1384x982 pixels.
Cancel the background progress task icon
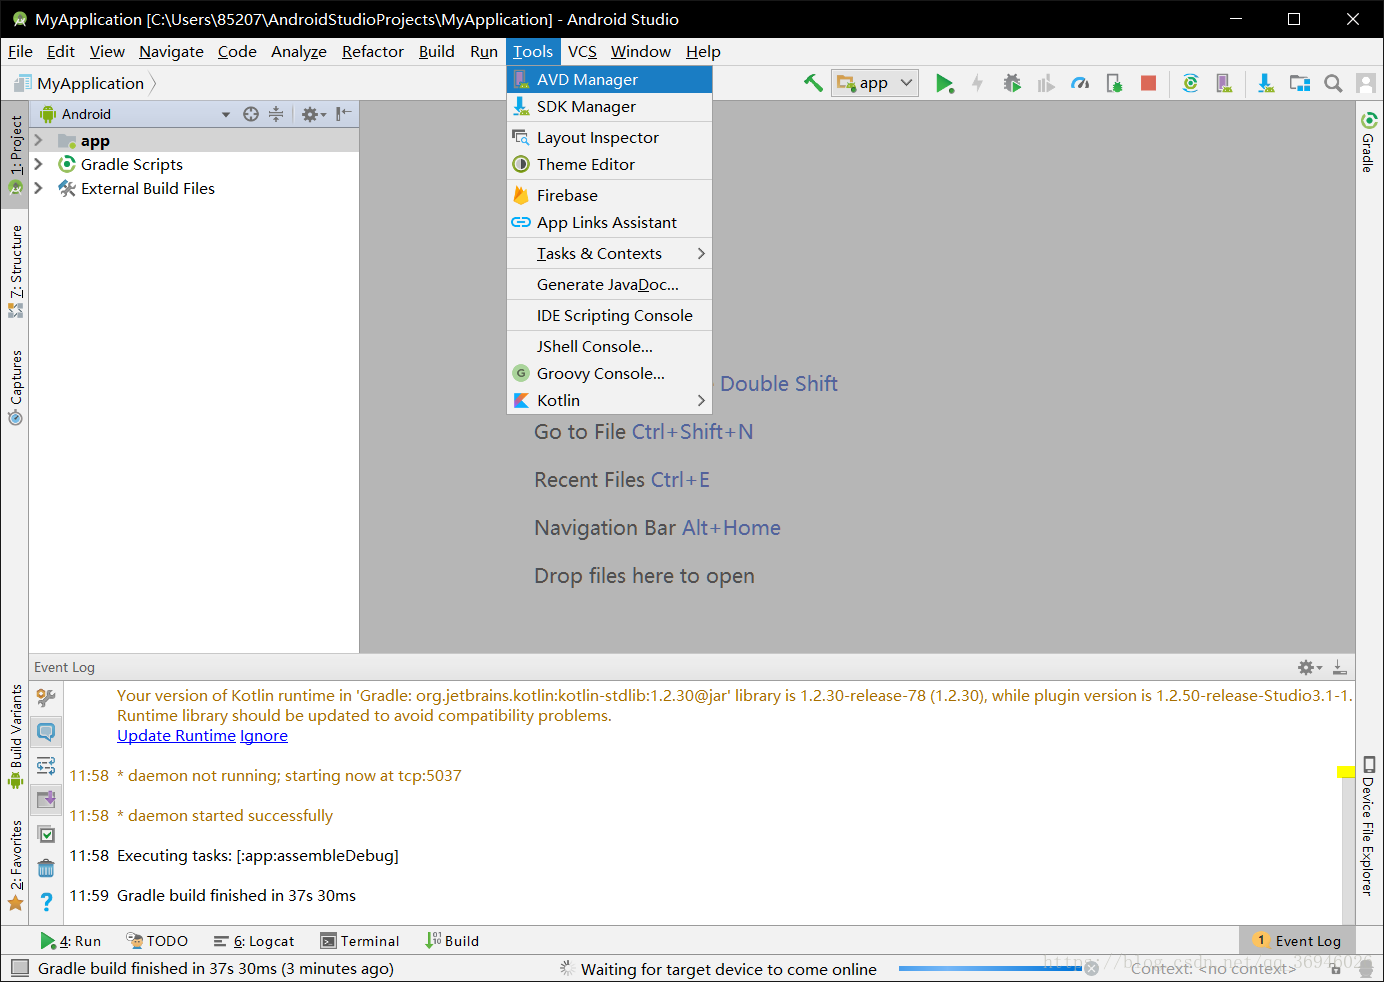tap(1092, 968)
